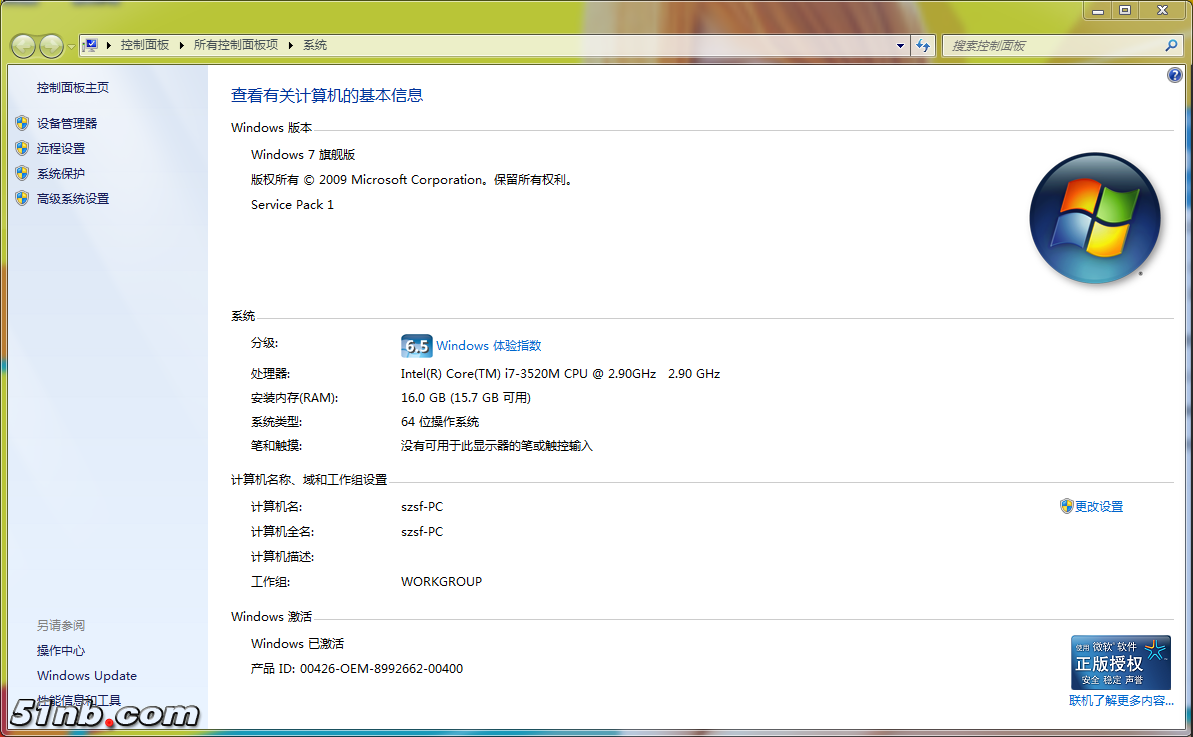Open 控制面板主页 in the left pane
This screenshot has height=737, width=1193.
click(x=73, y=88)
